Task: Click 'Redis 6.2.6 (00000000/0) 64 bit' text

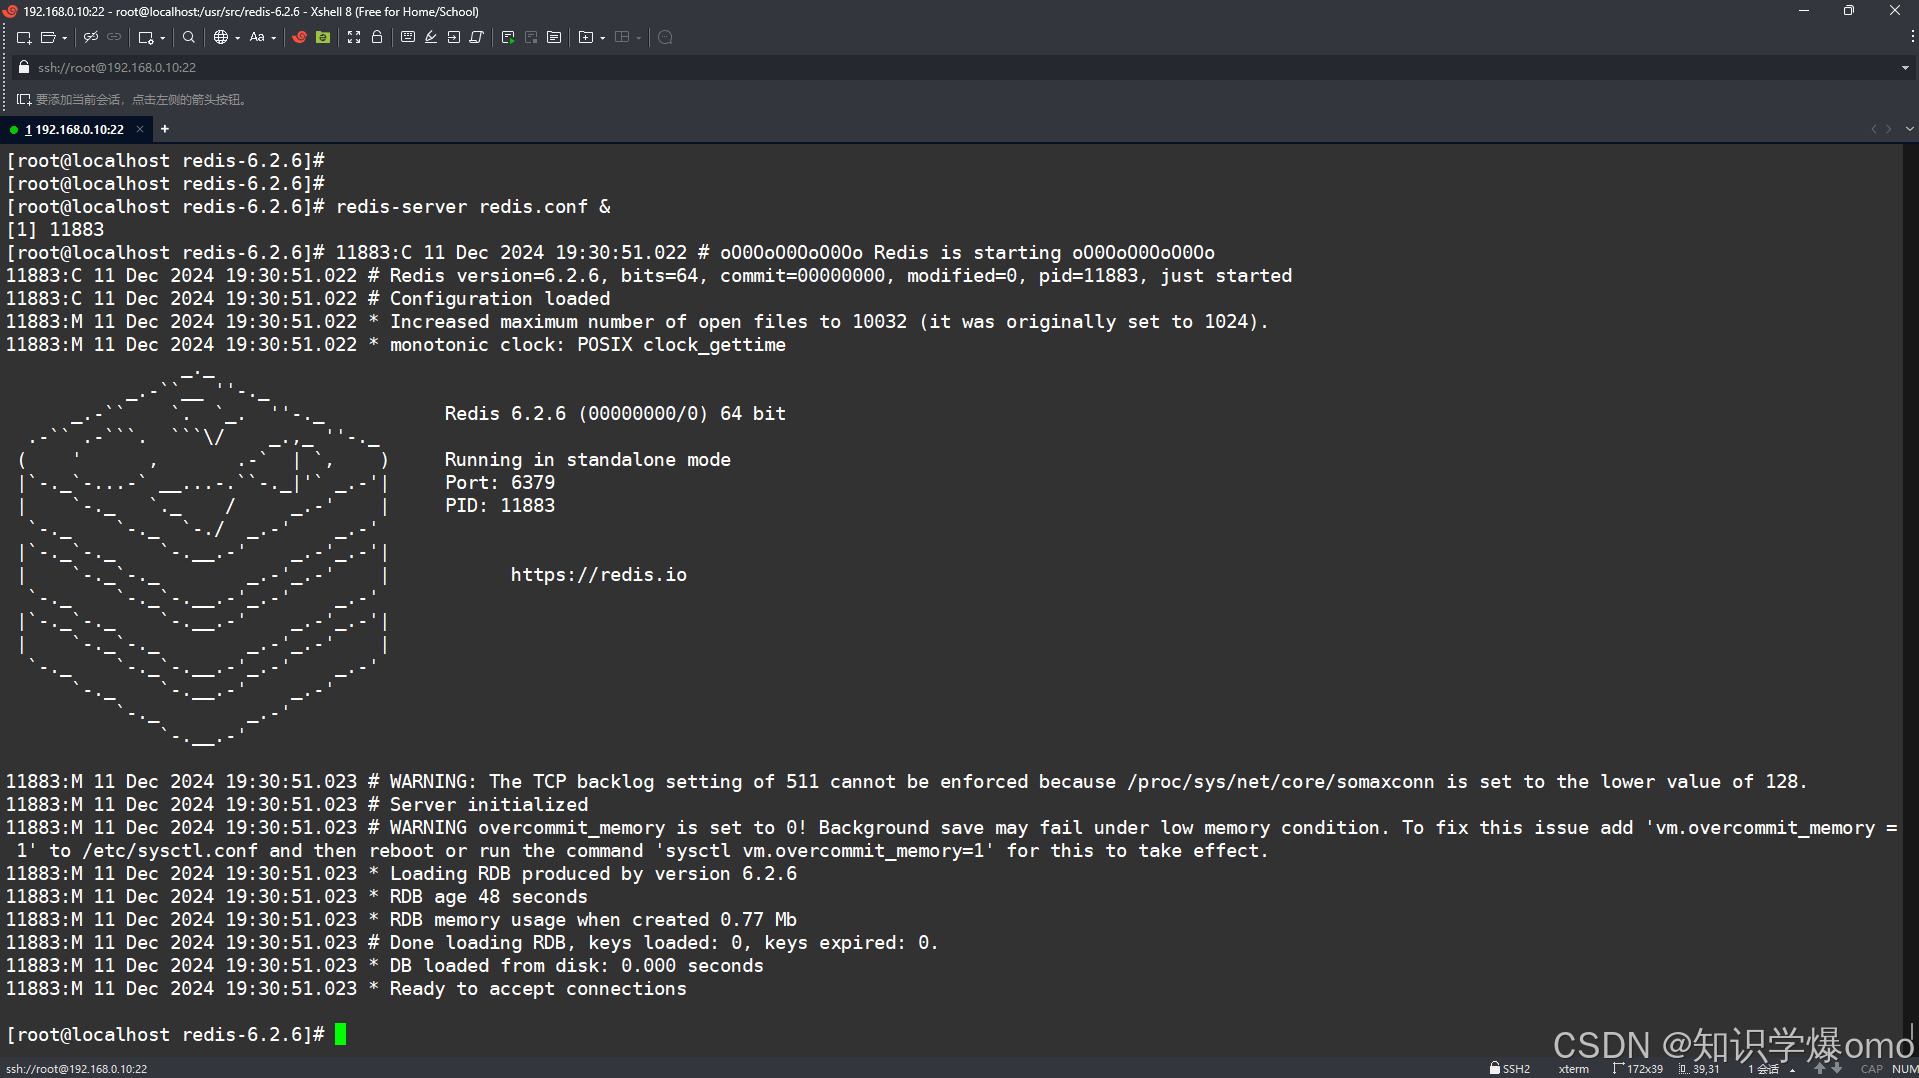Action: tap(615, 414)
